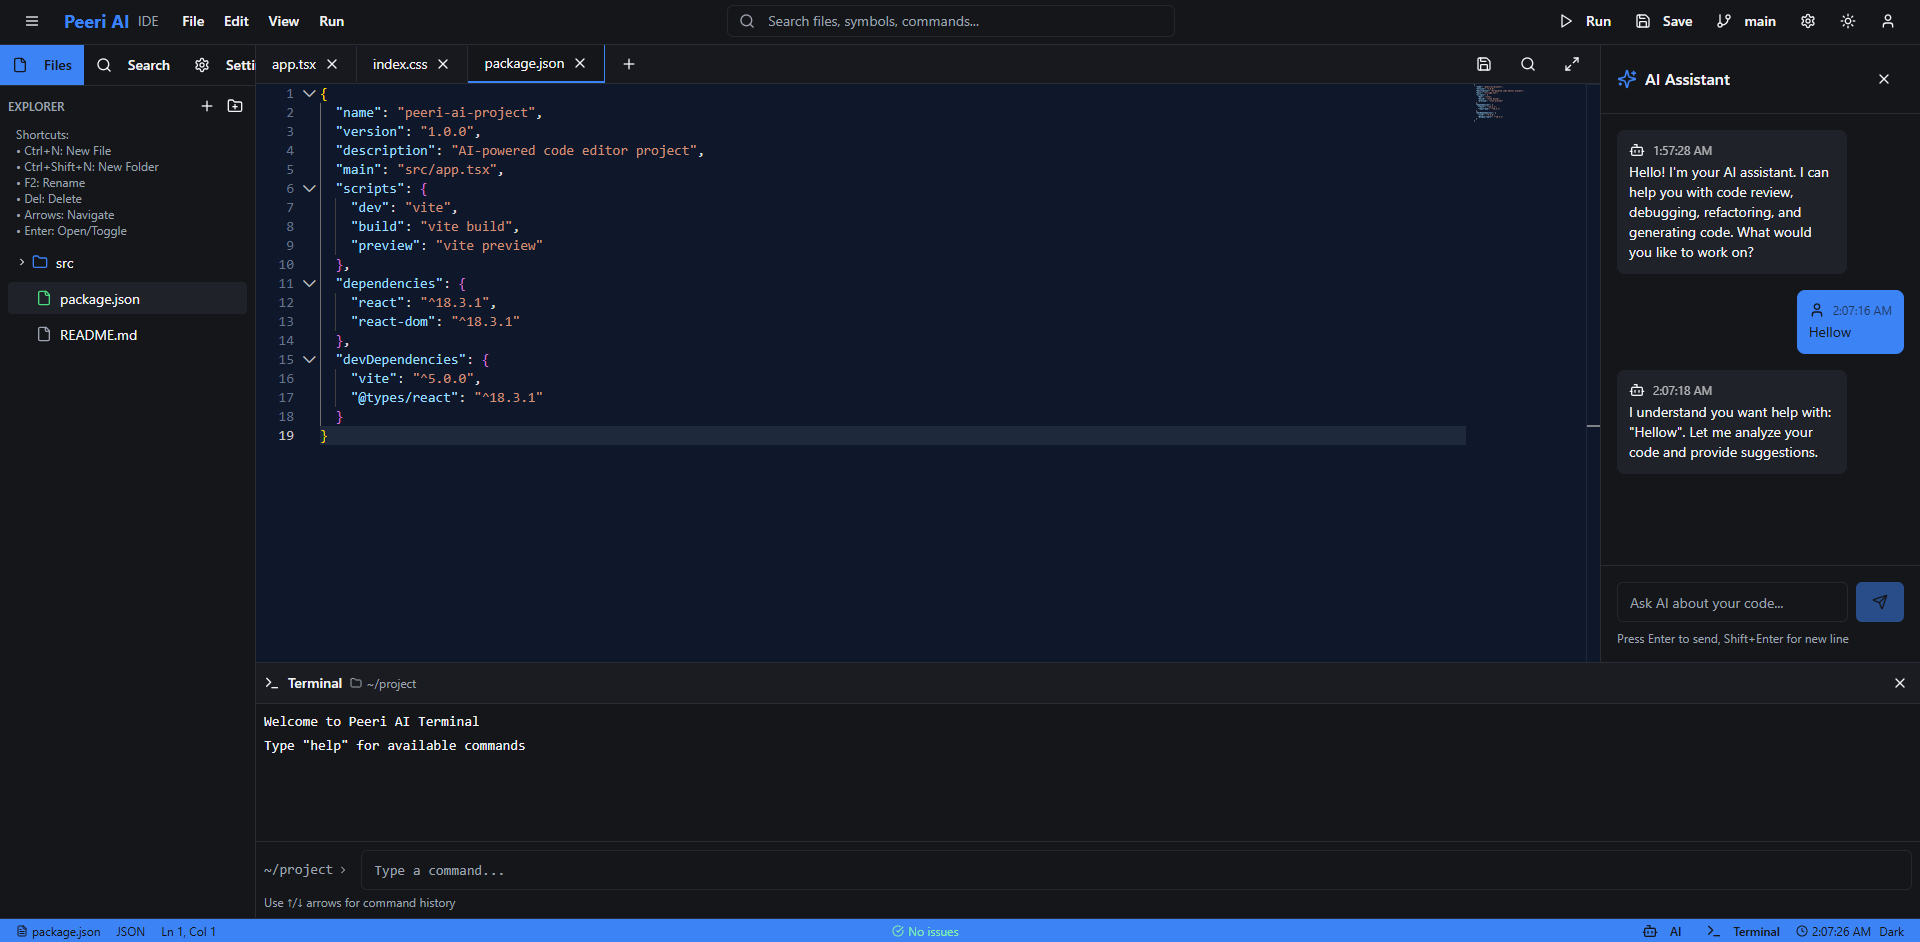The height and width of the screenshot is (942, 1920).
Task: Toggle AI panel from status bar
Action: pos(1663,931)
